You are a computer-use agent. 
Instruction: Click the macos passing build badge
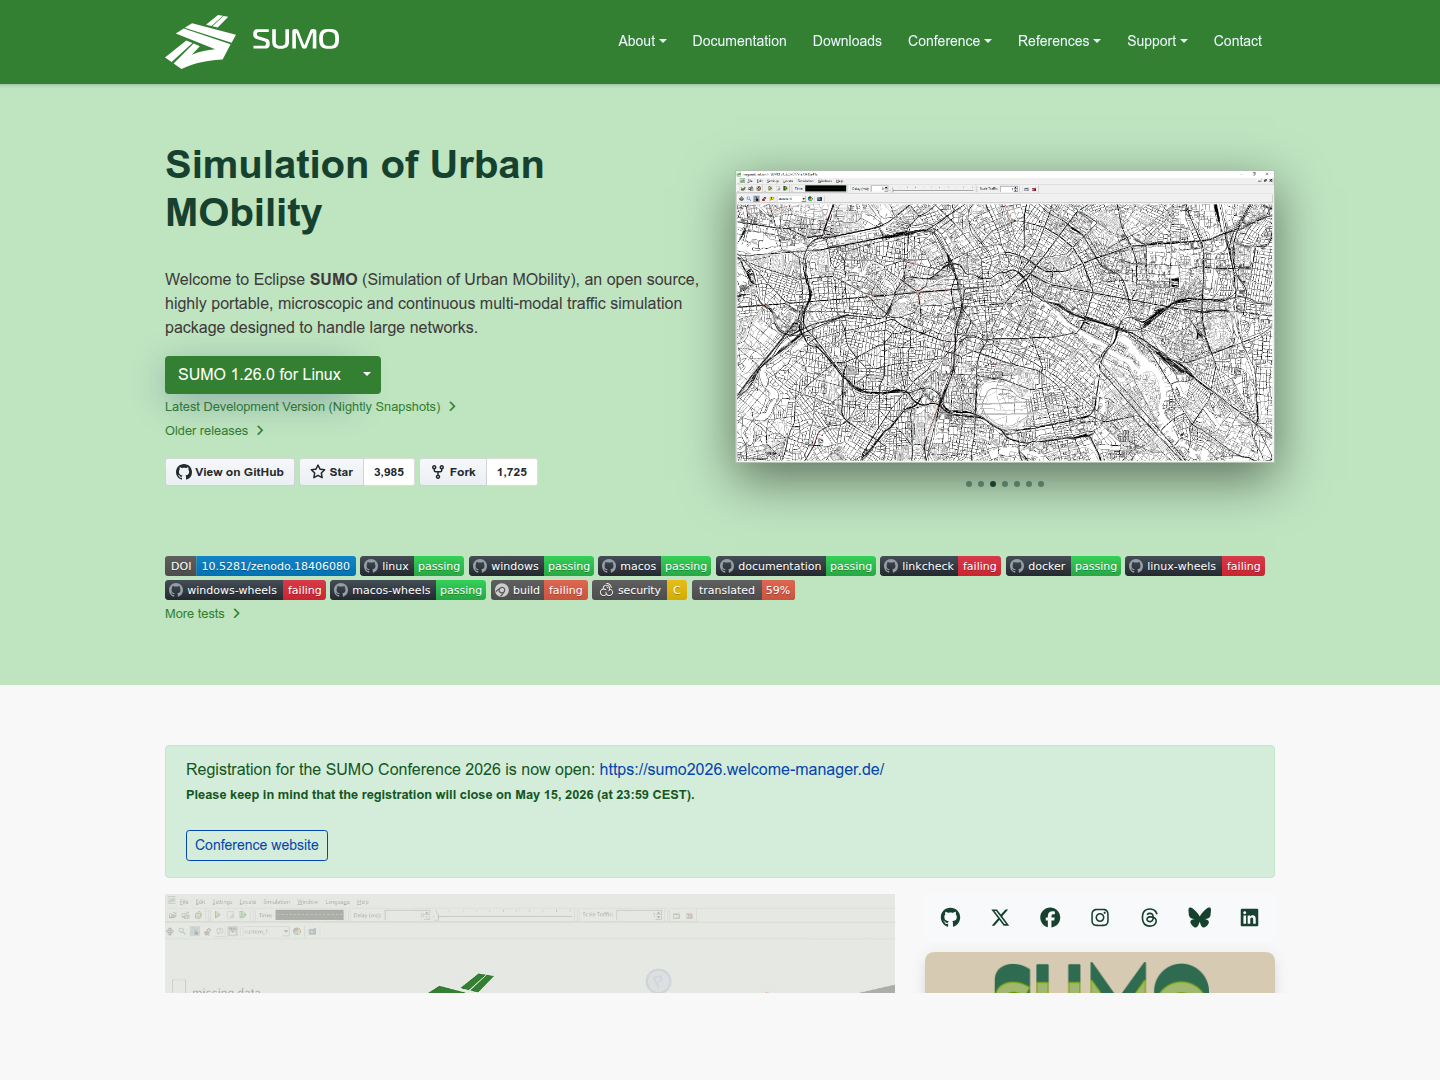654,566
